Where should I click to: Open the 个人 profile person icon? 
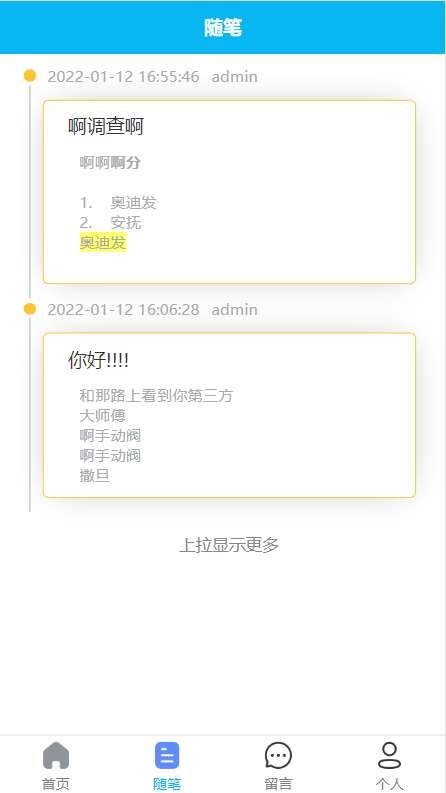point(389,755)
